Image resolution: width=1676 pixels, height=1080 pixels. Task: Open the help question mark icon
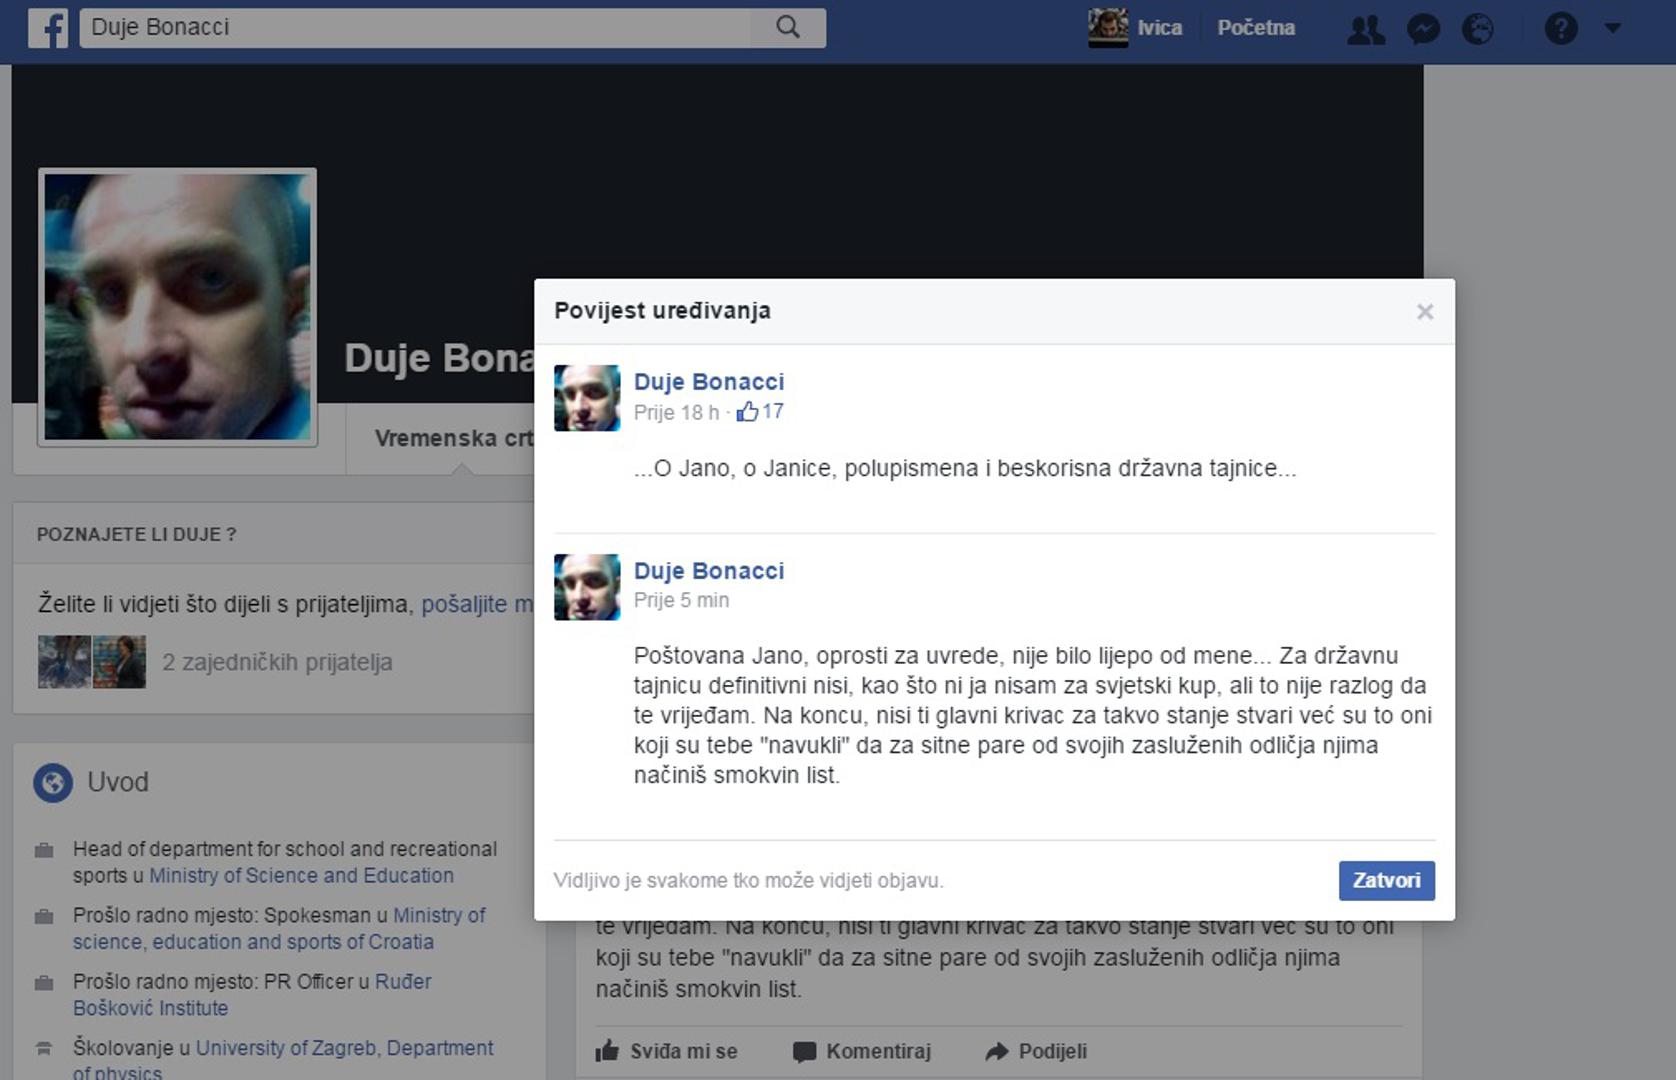click(x=1560, y=29)
